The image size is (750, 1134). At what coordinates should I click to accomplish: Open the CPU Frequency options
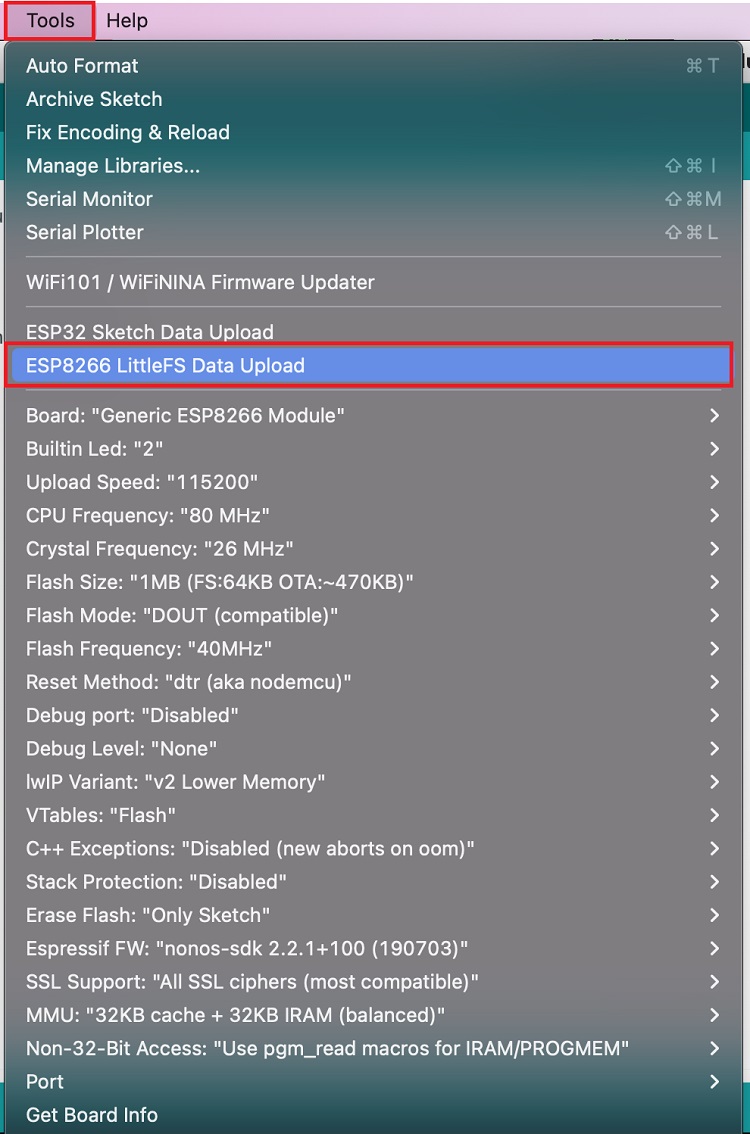tap(148, 515)
